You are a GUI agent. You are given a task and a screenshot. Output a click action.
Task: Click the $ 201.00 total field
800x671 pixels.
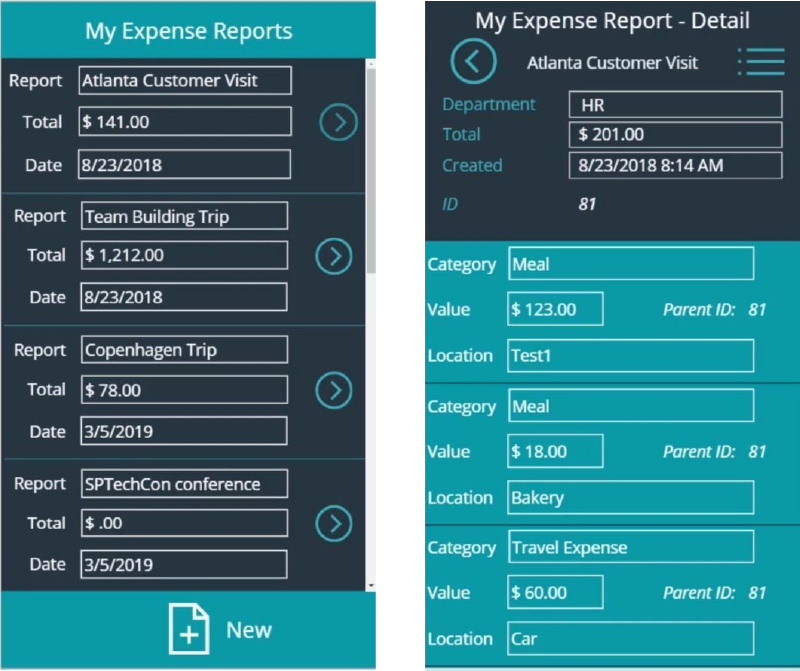[x=676, y=134]
